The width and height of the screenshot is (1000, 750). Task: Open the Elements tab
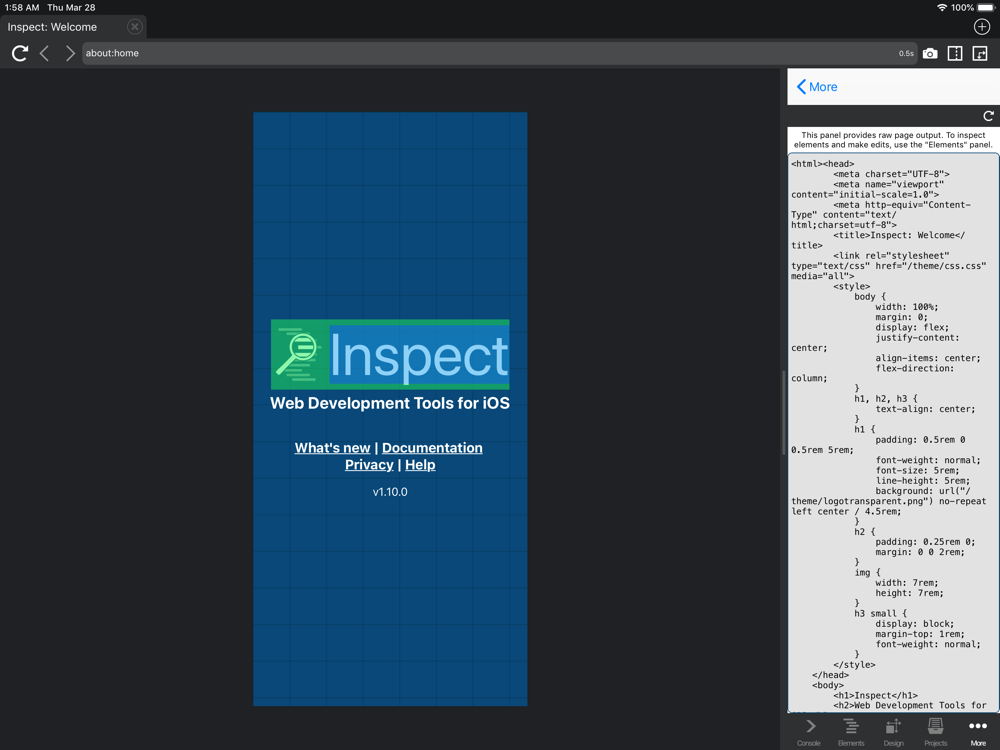coord(851,732)
